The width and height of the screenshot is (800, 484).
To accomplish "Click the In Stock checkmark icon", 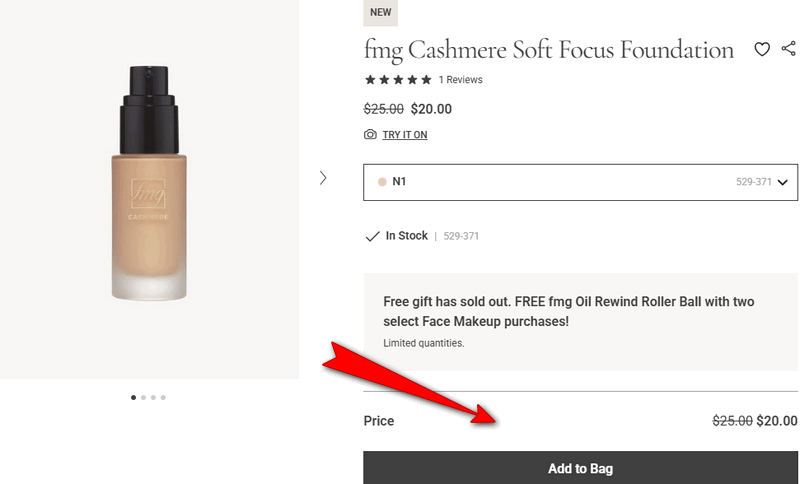I will click(372, 237).
